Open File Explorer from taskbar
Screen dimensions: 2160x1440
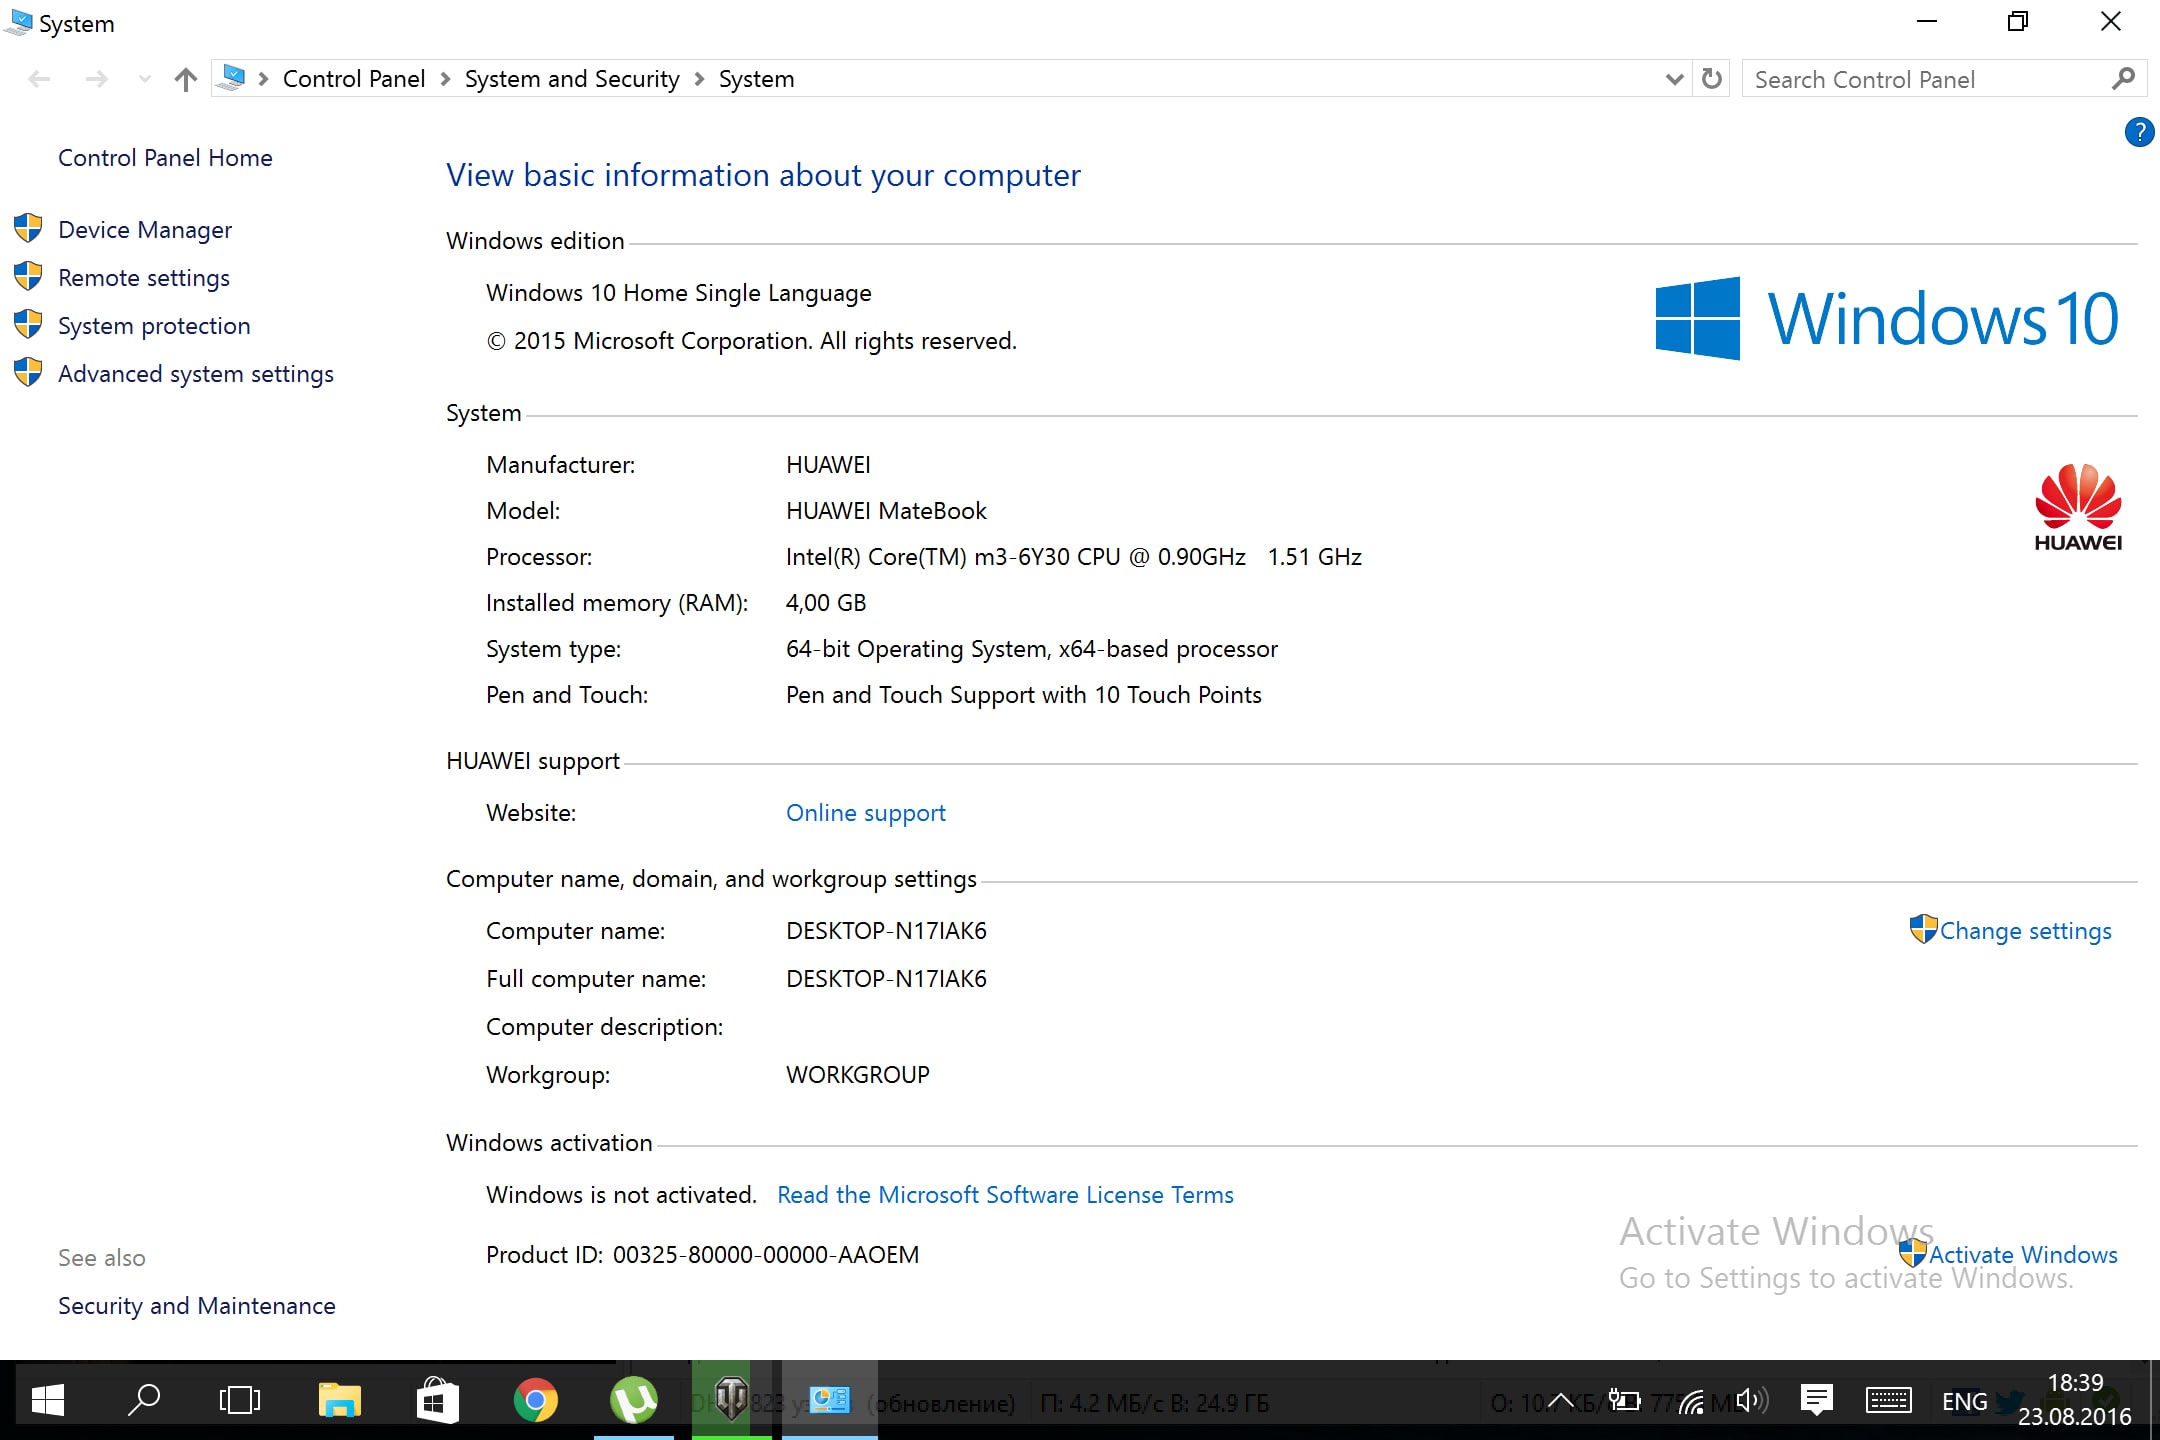[x=339, y=1400]
